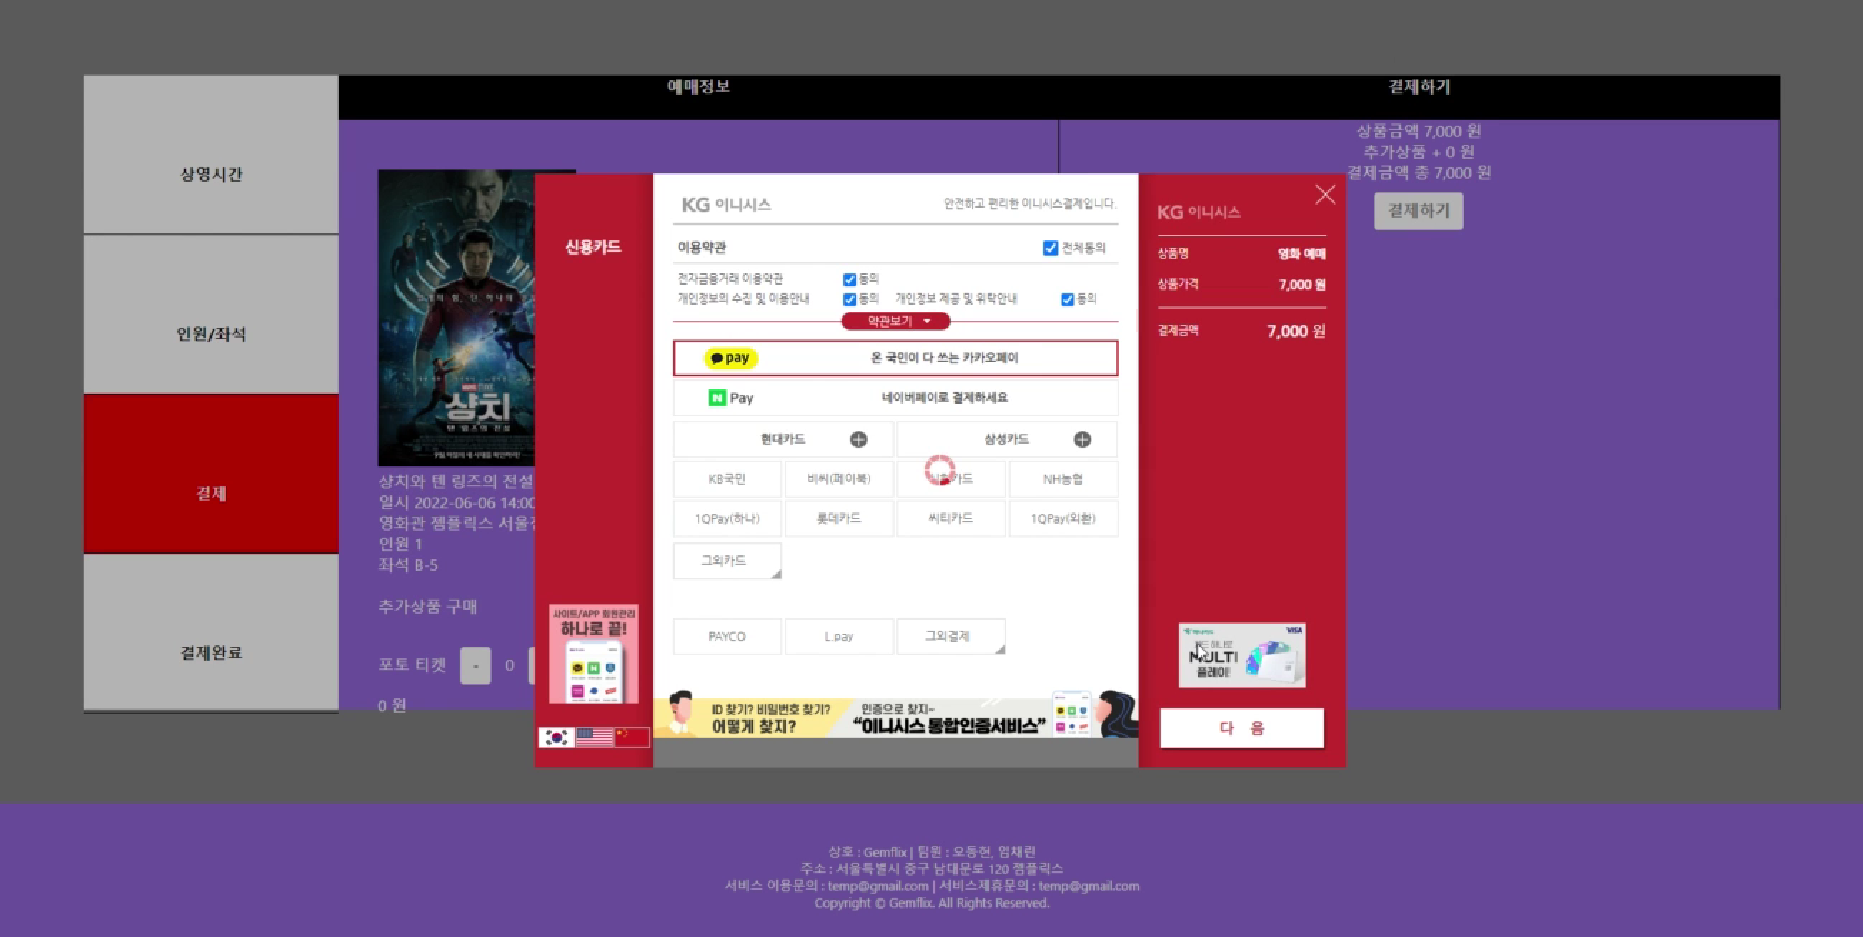Uncheck the 개인정보 제공 및 위탁안내 동의 checkbox
Image resolution: width=1863 pixels, height=937 pixels.
tap(1066, 298)
